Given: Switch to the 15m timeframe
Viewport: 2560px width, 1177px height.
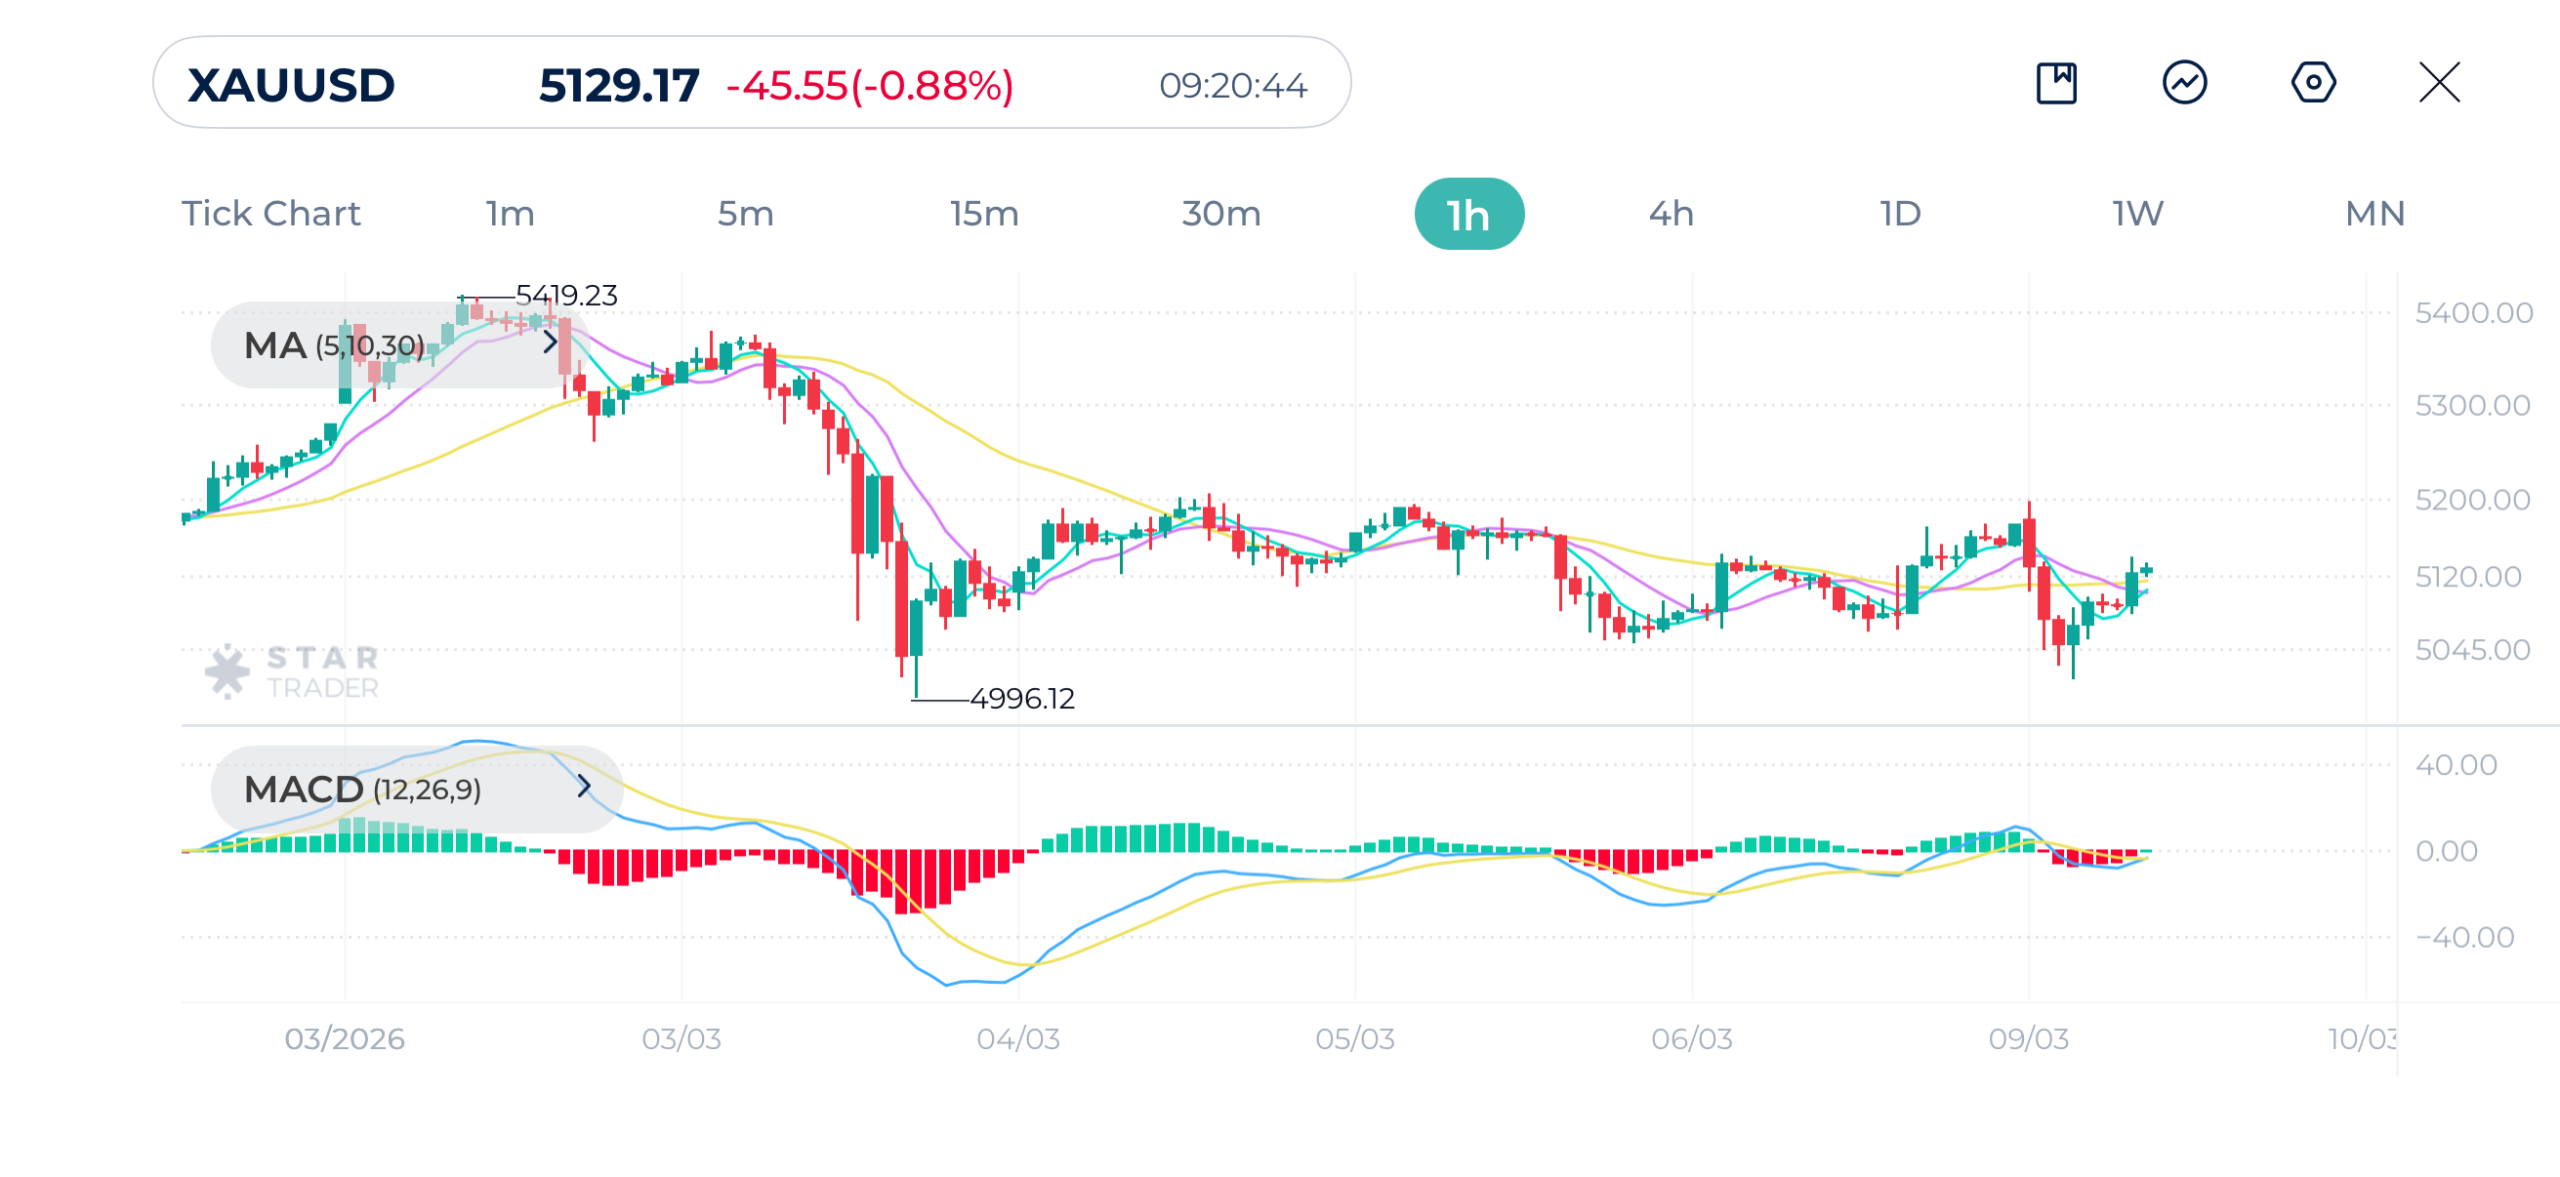Looking at the screenshot, I should click(x=984, y=214).
